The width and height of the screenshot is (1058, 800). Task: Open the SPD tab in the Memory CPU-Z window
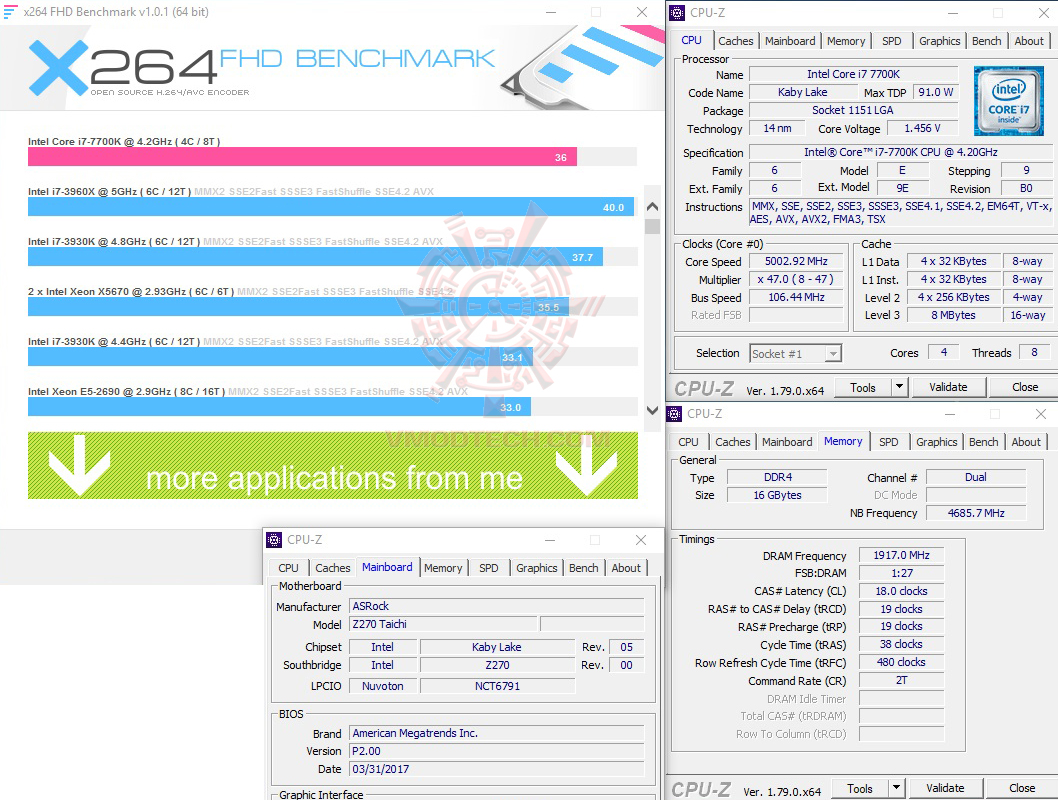point(889,442)
